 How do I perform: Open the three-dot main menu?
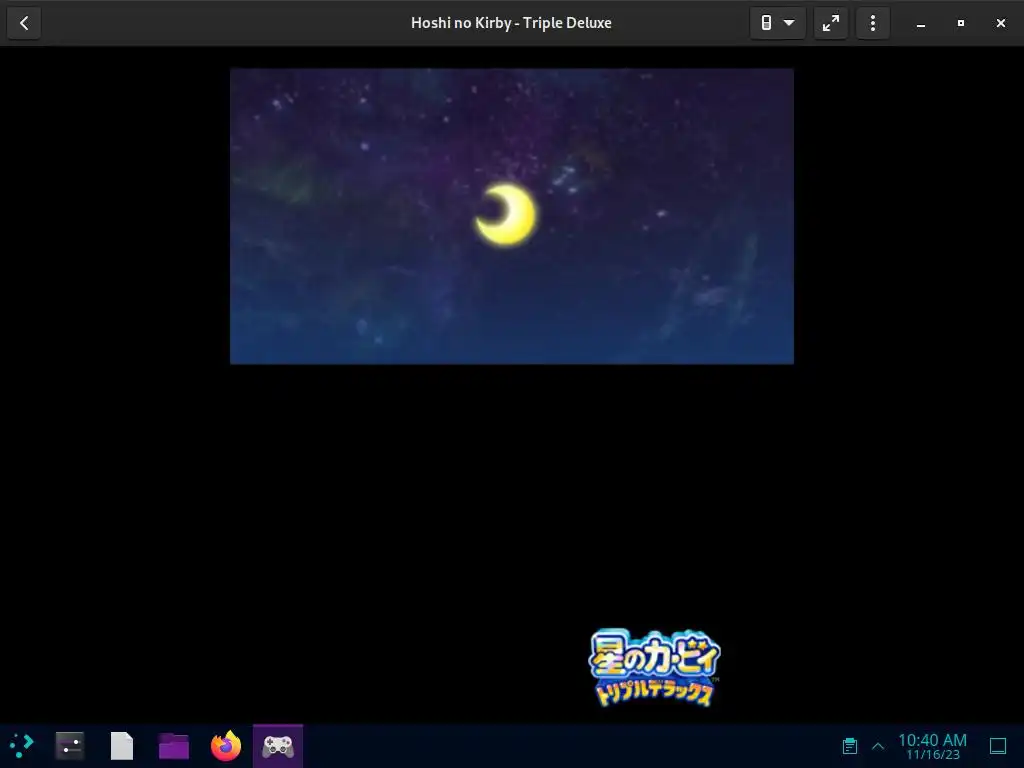click(872, 24)
